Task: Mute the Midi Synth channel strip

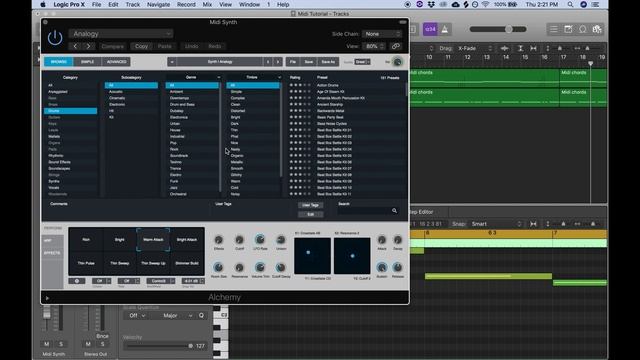Action: click(47, 344)
